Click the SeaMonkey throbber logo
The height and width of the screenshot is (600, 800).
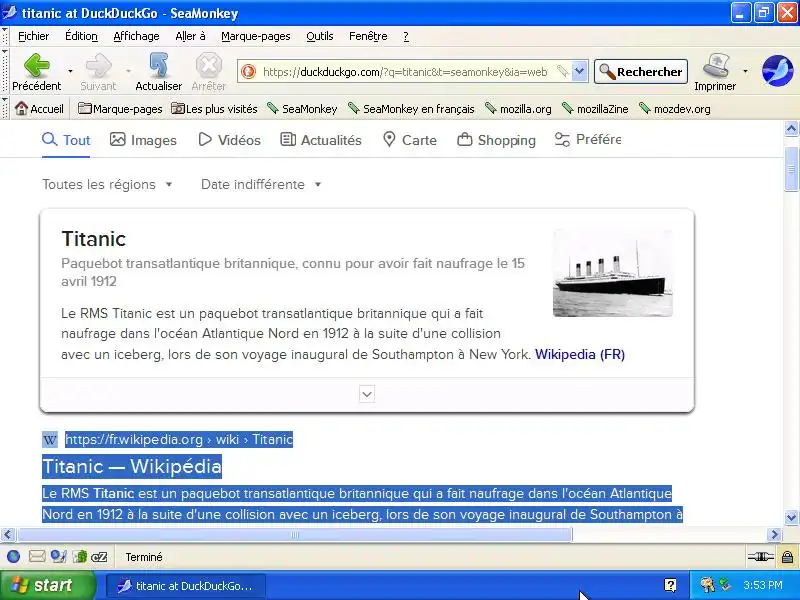coord(778,71)
